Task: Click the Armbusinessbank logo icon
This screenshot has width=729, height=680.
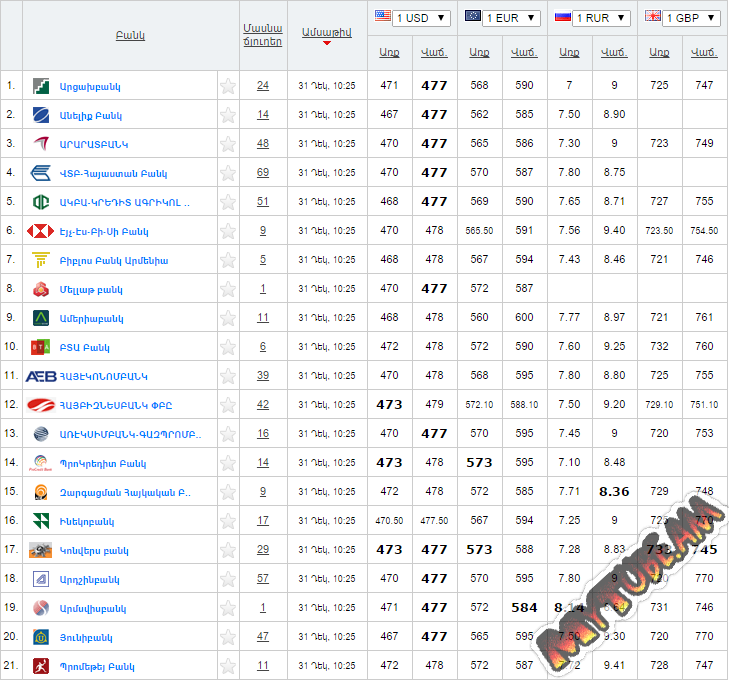Action: [x=41, y=405]
